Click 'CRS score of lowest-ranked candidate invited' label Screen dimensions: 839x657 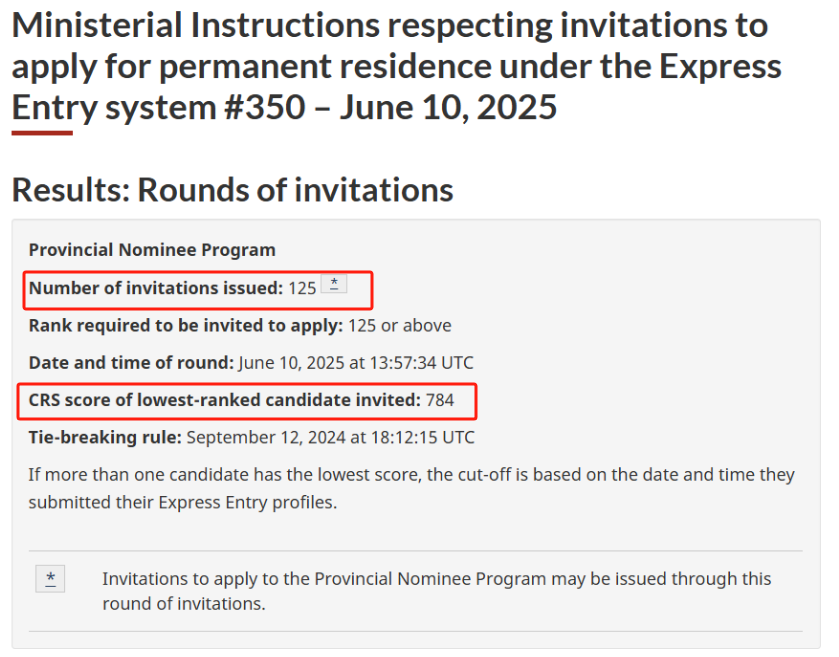pos(225,400)
